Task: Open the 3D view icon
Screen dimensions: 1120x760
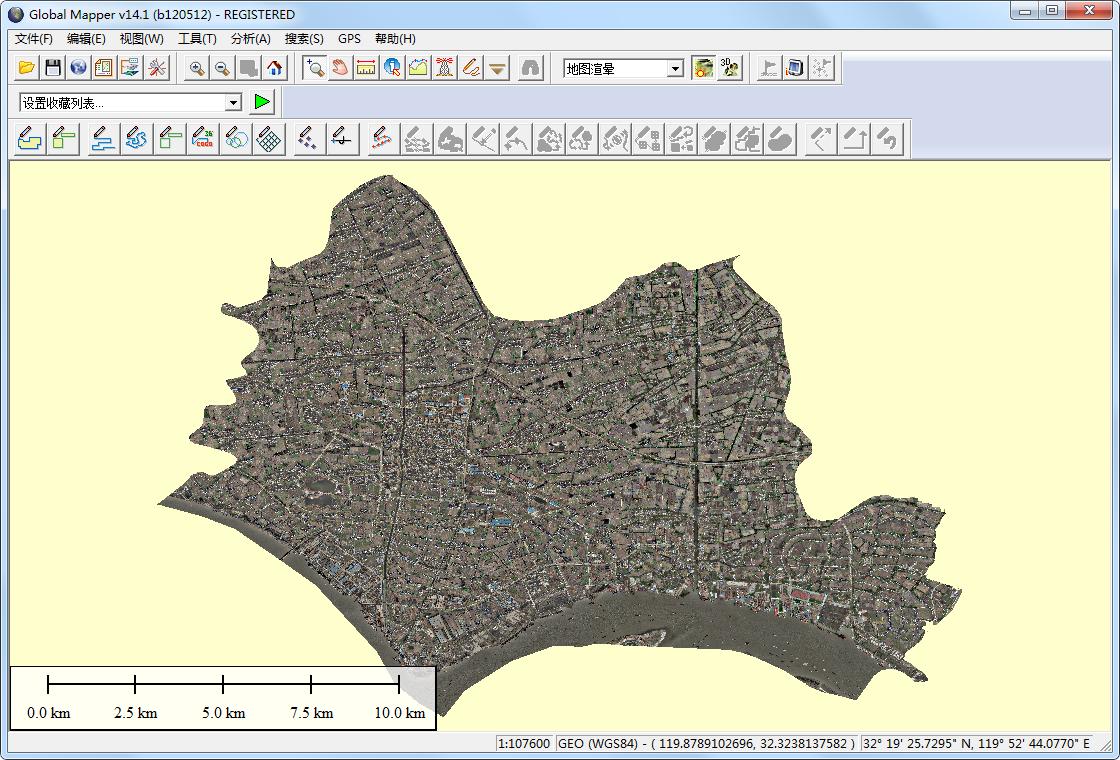Action: [x=730, y=68]
